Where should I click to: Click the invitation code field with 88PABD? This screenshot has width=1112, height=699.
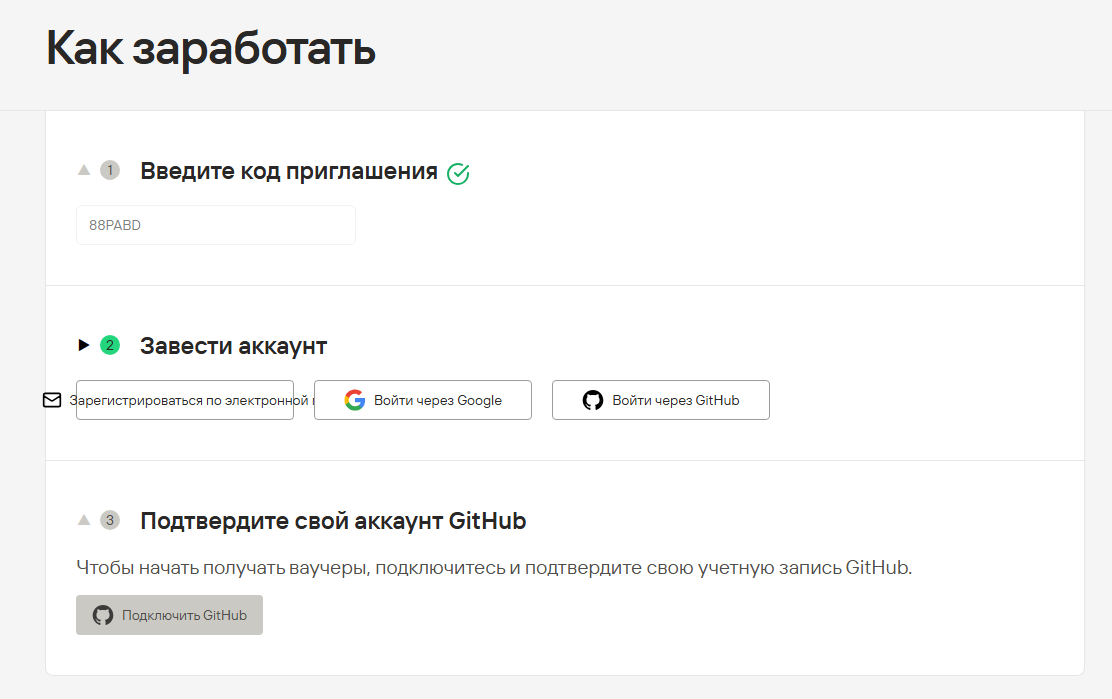click(x=216, y=225)
